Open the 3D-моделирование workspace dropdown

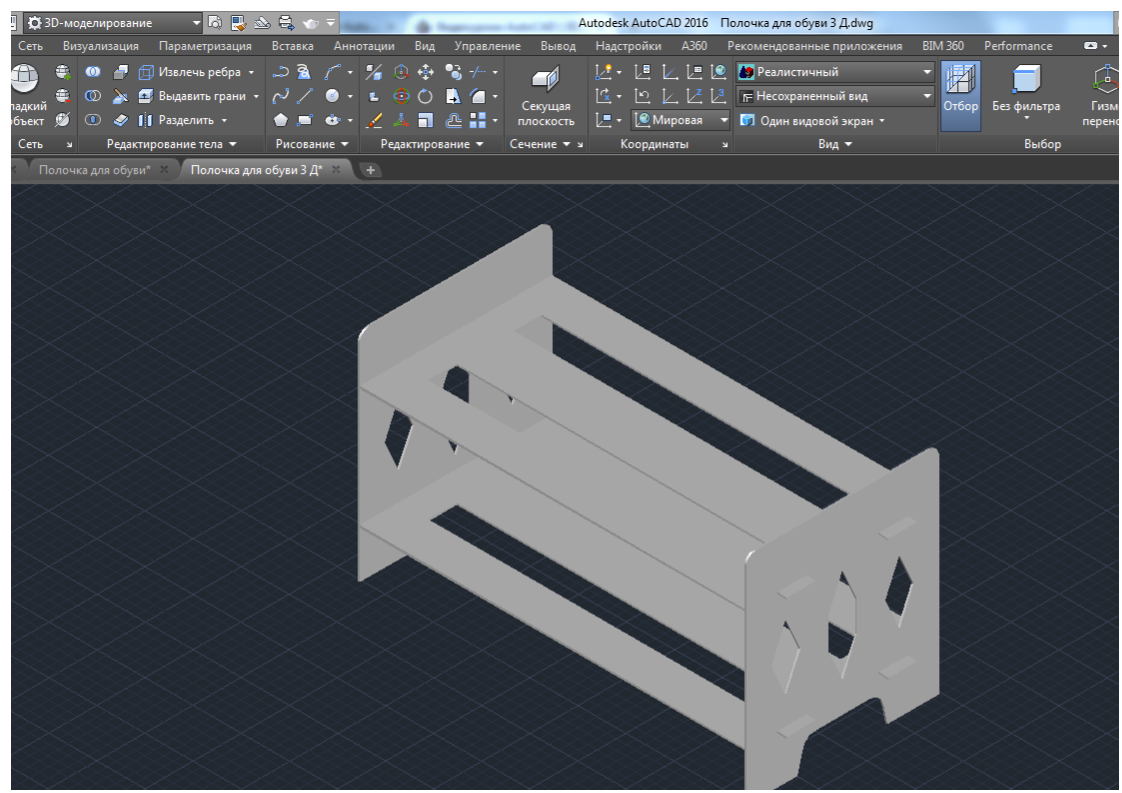pyautogui.click(x=113, y=23)
